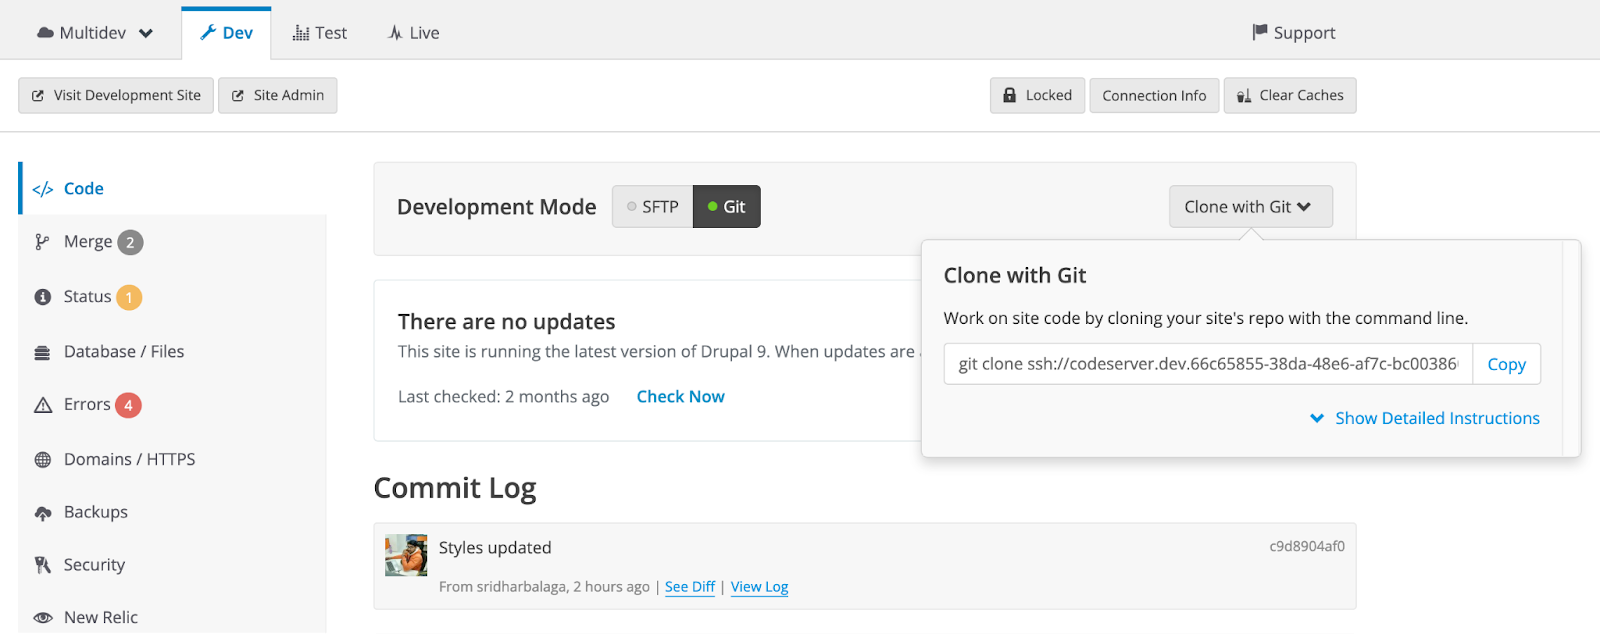This screenshot has height=634, width=1600.
Task: Click the eye icon next to New Relic
Action: [x=43, y=618]
